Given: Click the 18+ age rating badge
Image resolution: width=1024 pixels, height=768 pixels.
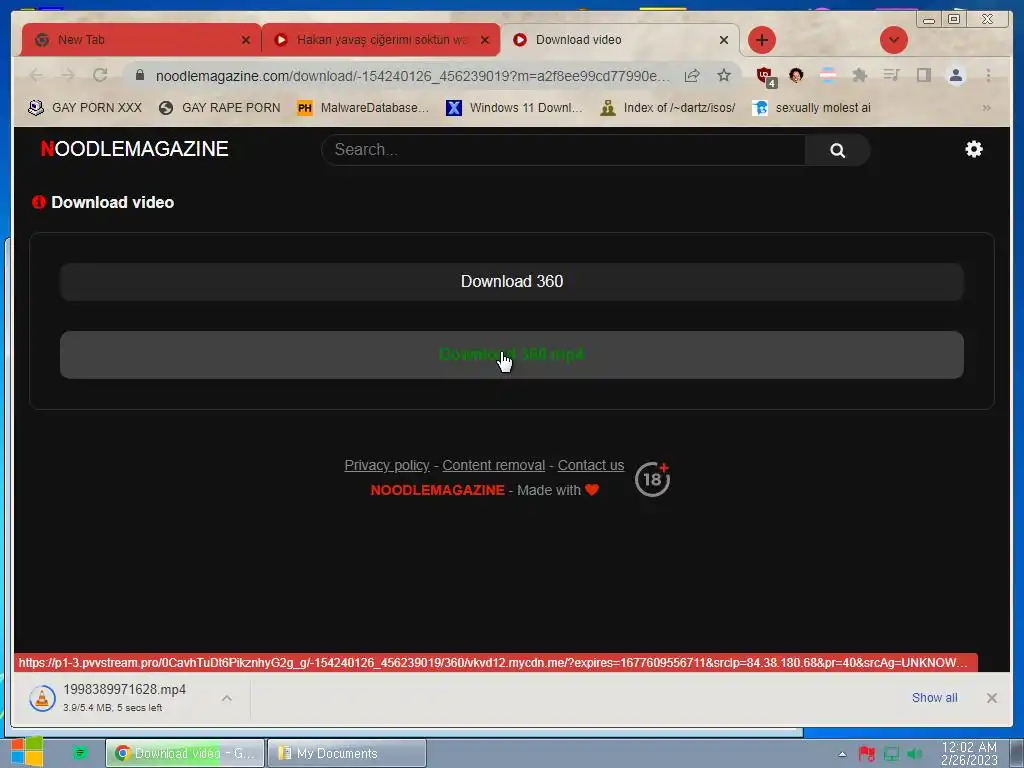Looking at the screenshot, I should click(x=652, y=479).
